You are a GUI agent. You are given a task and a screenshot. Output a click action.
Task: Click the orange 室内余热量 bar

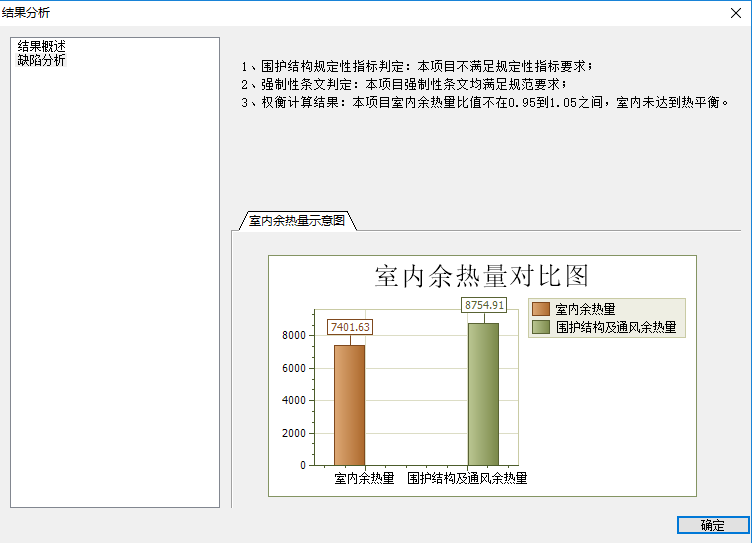click(350, 405)
